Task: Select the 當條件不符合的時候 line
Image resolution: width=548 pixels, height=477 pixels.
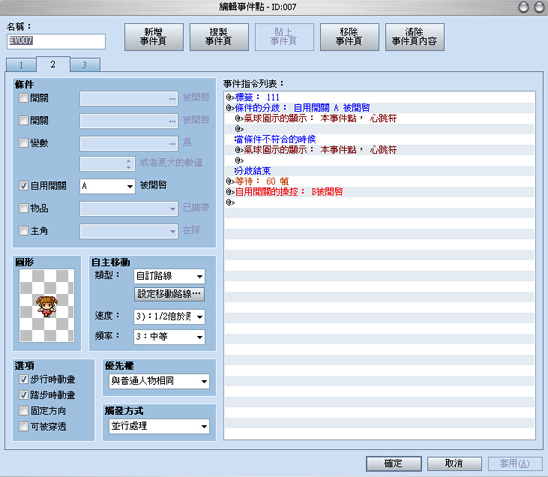Action: [380, 139]
